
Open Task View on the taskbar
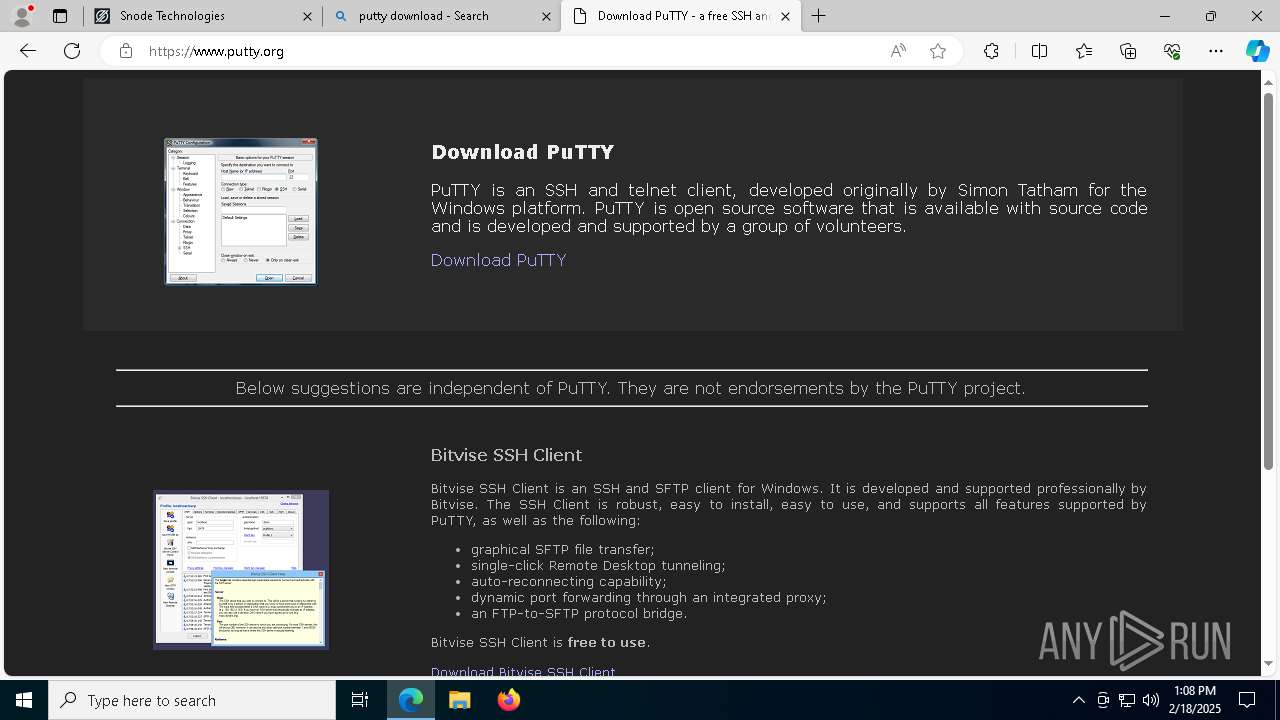[x=360, y=700]
